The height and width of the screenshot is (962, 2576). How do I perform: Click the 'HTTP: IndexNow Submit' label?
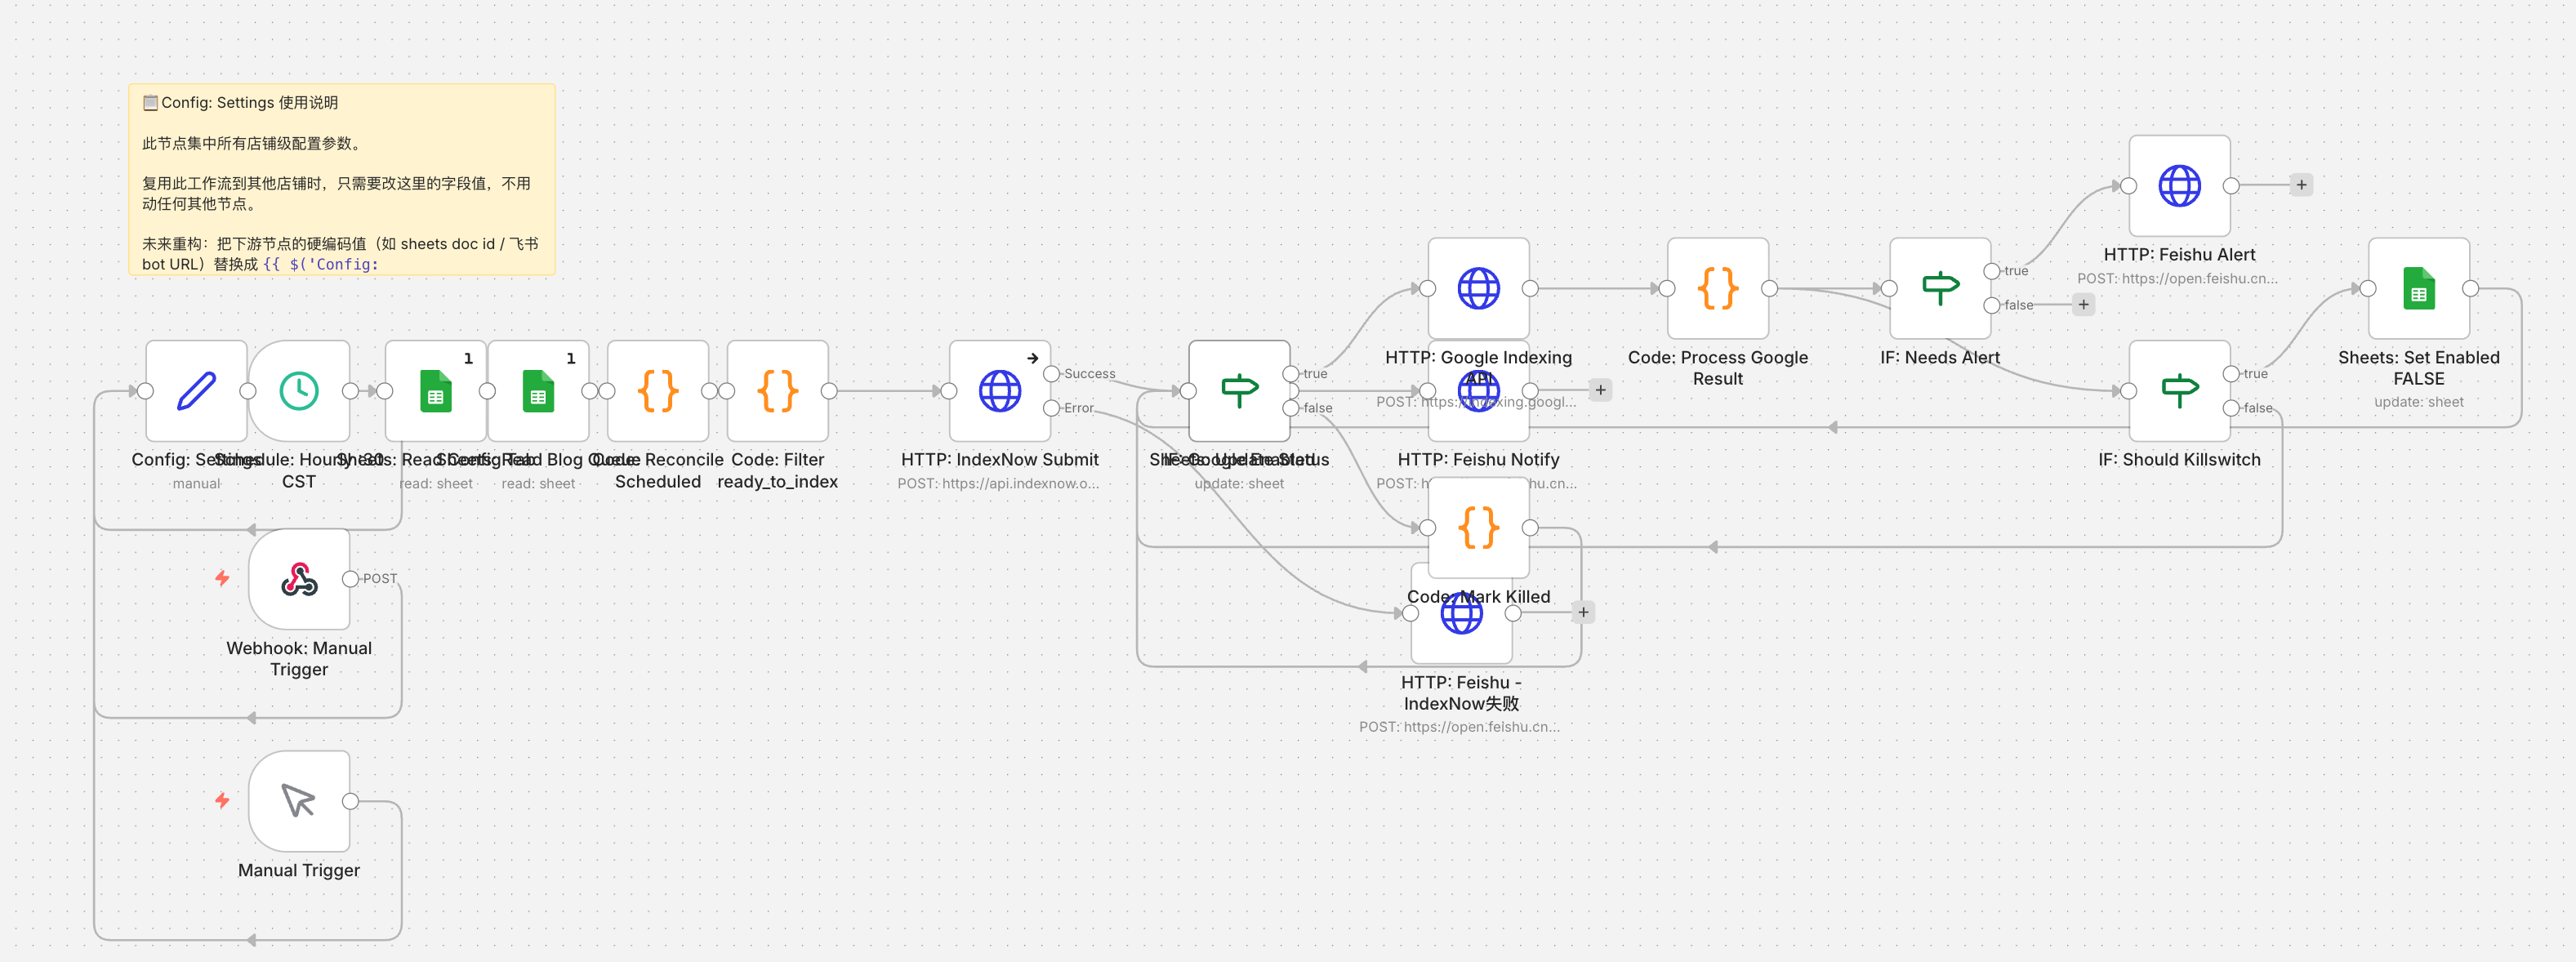tap(1000, 460)
